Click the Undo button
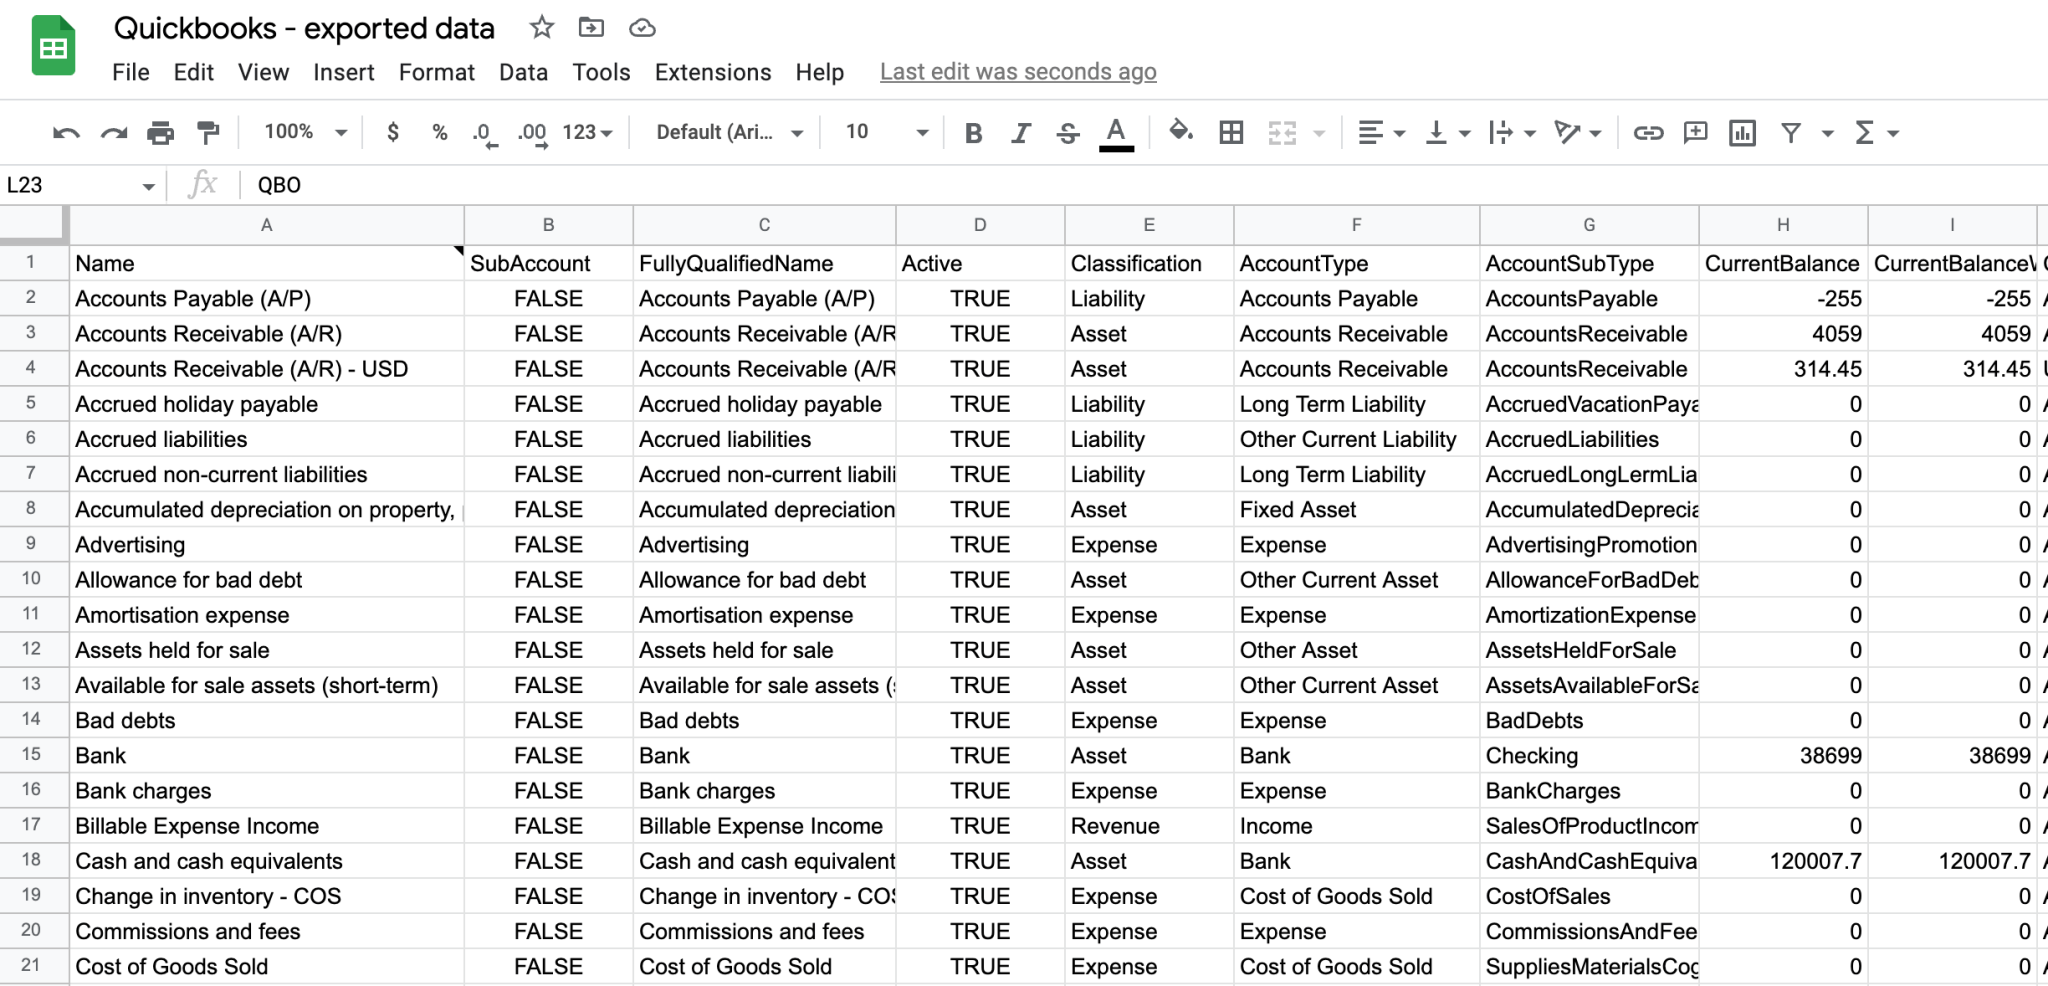Viewport: 2048px width, 986px height. (x=64, y=131)
